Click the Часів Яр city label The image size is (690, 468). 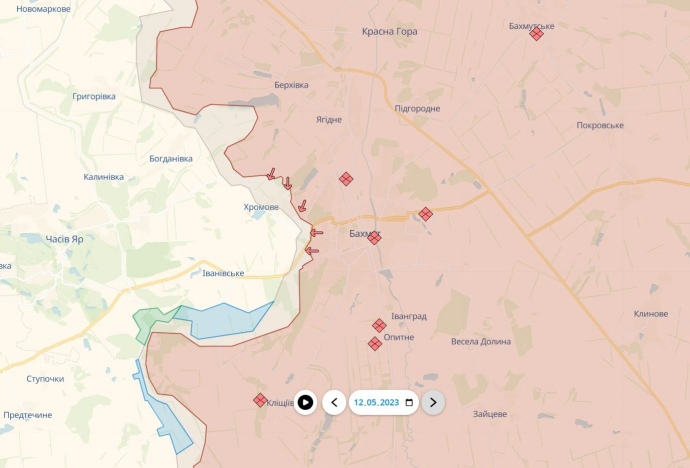65,239
